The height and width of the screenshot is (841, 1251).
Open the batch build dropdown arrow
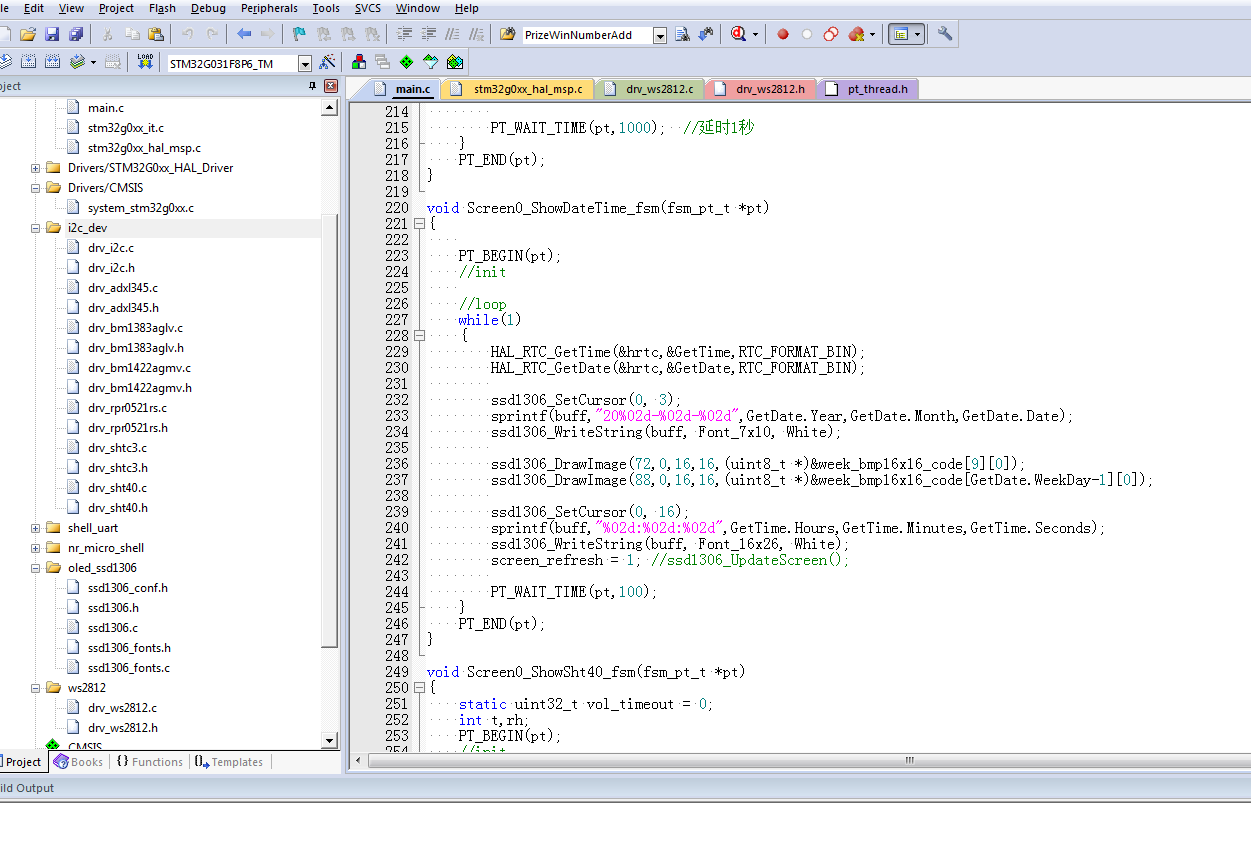(x=93, y=62)
